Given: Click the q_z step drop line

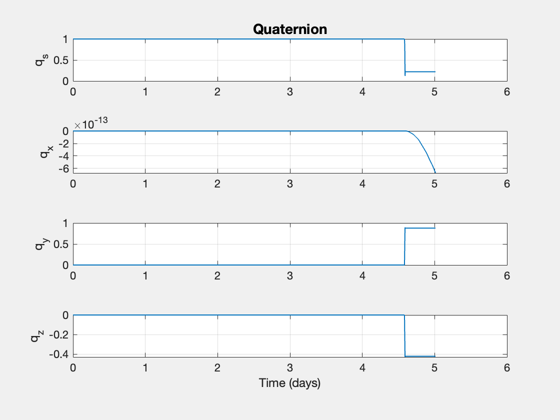Looking at the screenshot, I should [405, 336].
